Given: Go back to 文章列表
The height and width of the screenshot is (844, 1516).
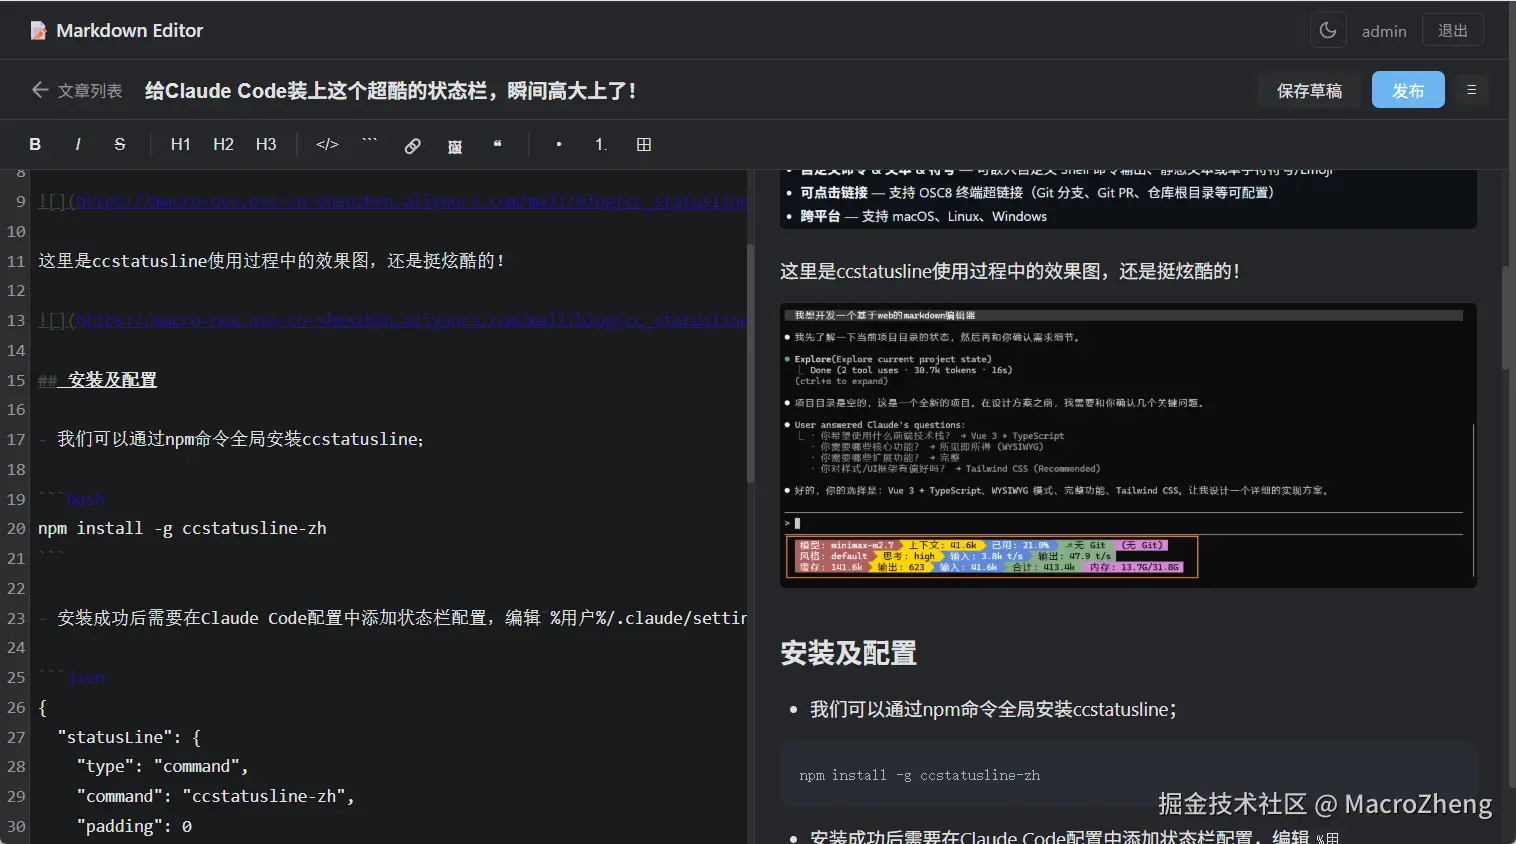Looking at the screenshot, I should tap(77, 90).
